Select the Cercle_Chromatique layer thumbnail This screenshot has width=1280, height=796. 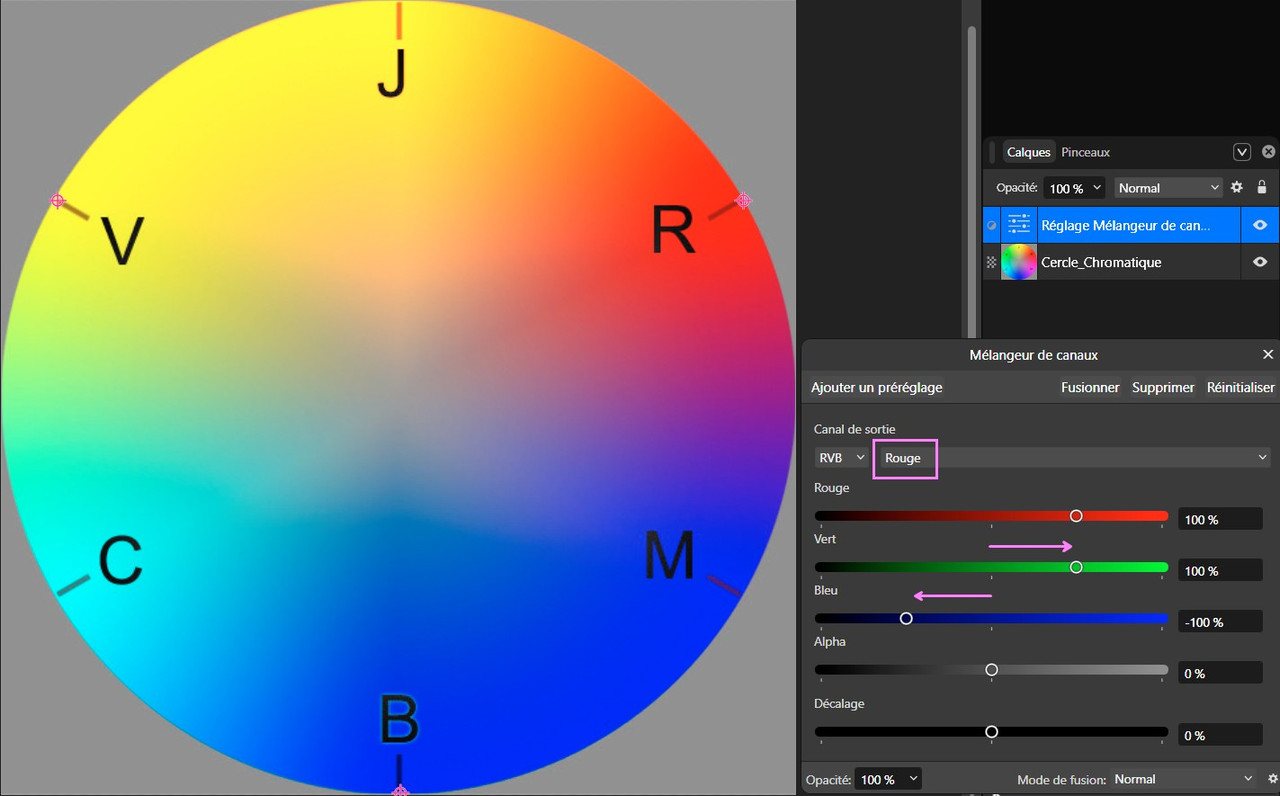click(1019, 262)
